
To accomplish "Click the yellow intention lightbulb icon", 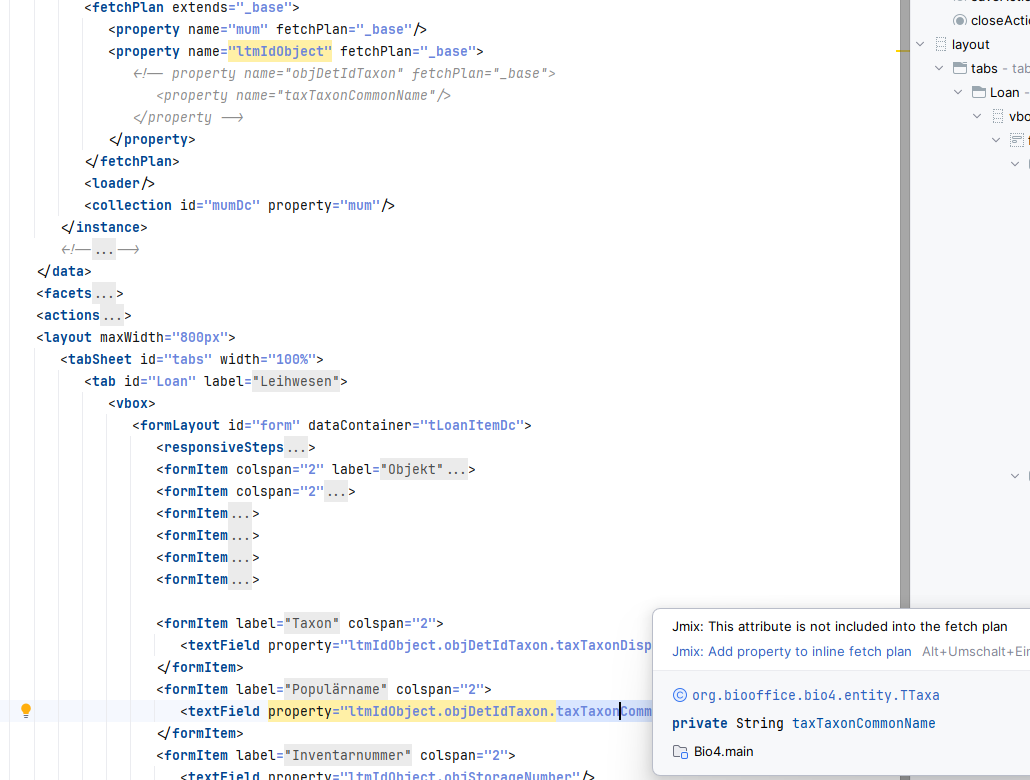I will pos(26,711).
